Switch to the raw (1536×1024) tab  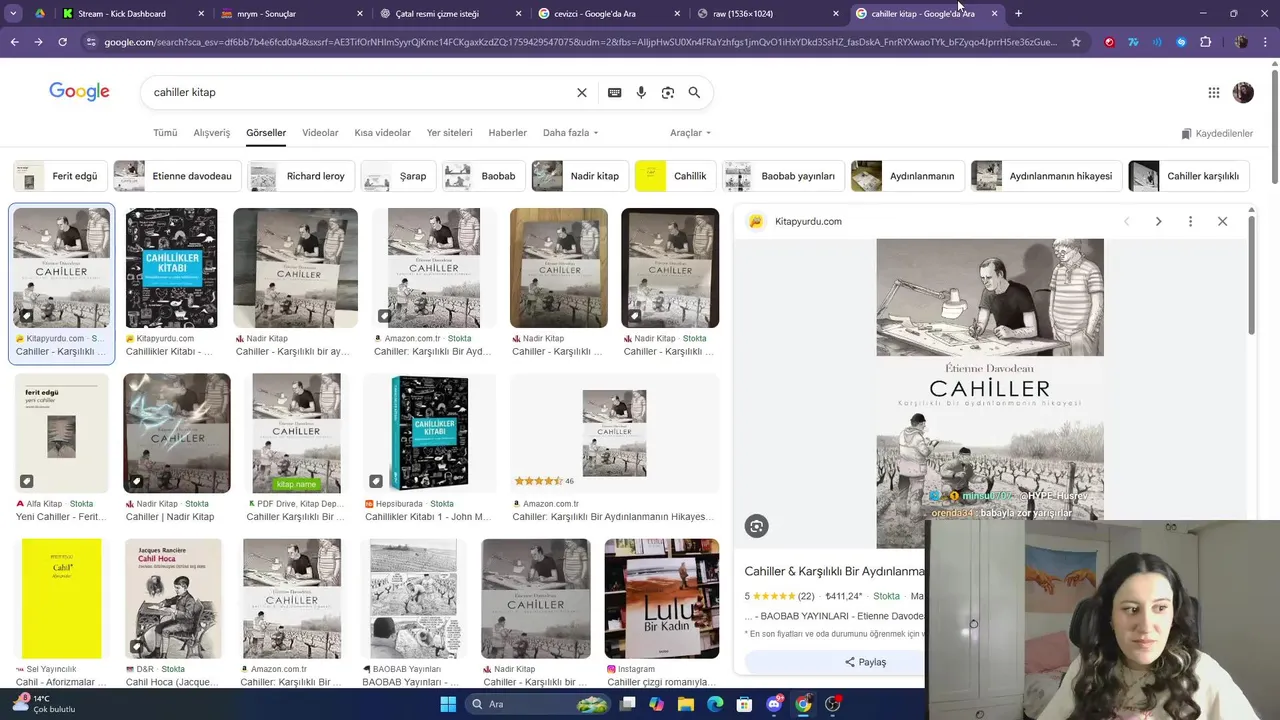(765, 13)
